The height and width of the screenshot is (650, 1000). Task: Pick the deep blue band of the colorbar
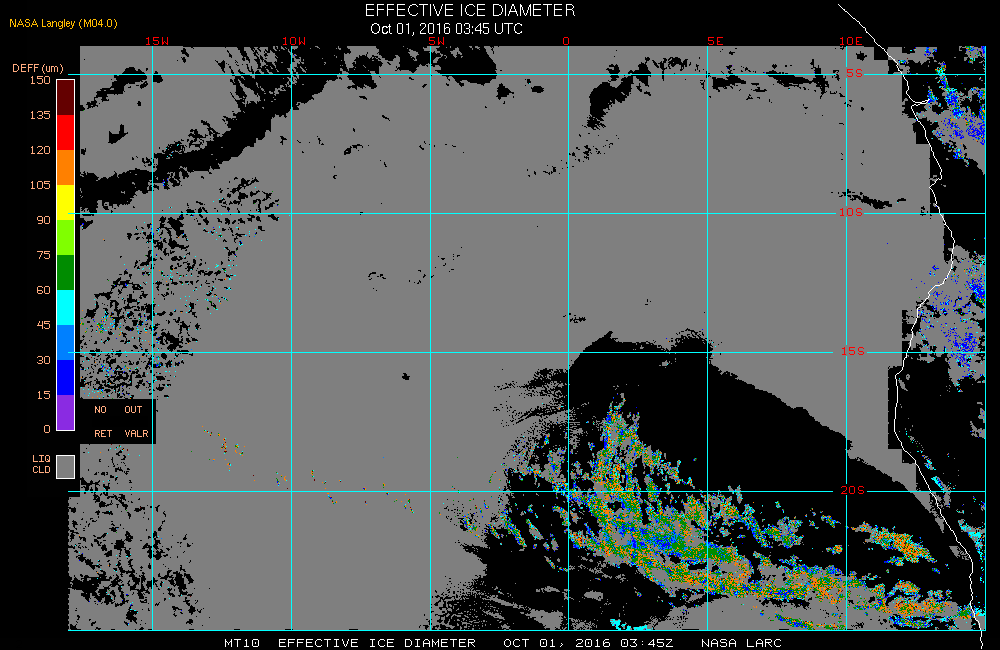point(66,378)
